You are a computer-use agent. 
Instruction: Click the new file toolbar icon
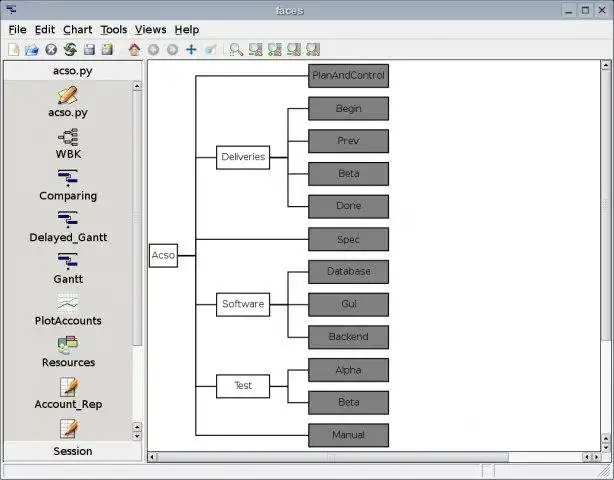click(x=14, y=50)
